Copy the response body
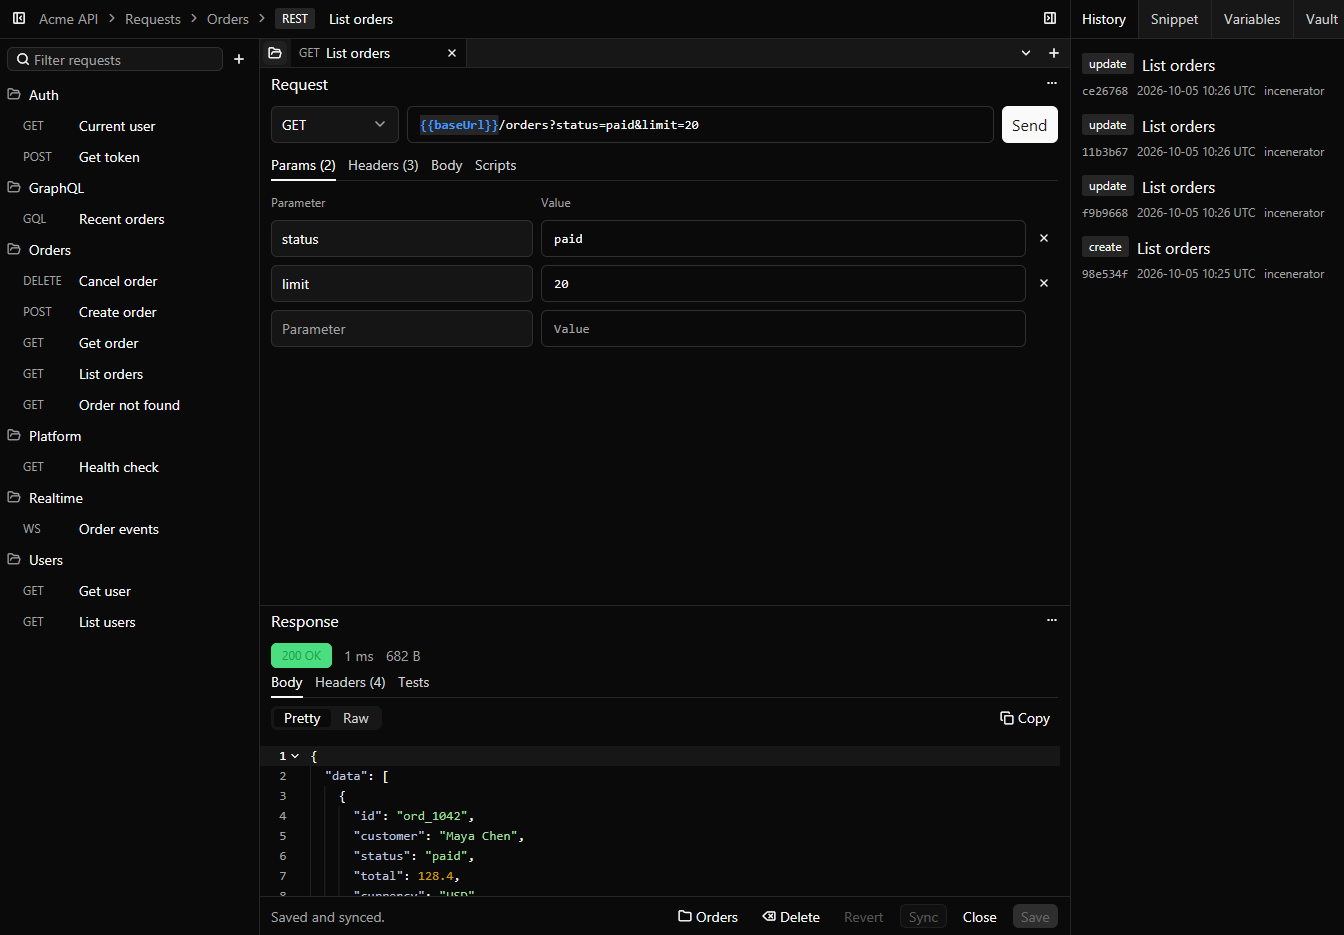1344x935 pixels. (x=1025, y=718)
